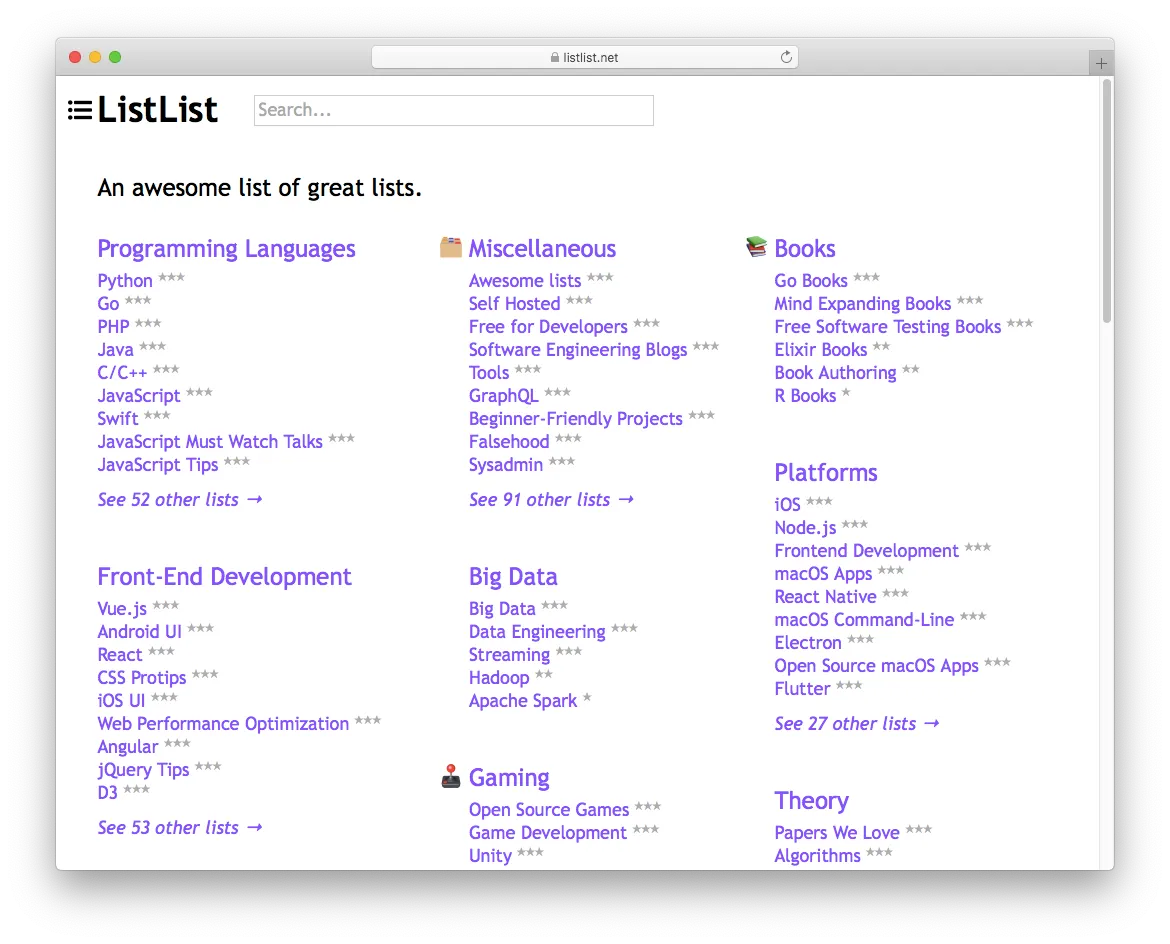
Task: See 52 other Programming Languages lists
Action: (170, 499)
